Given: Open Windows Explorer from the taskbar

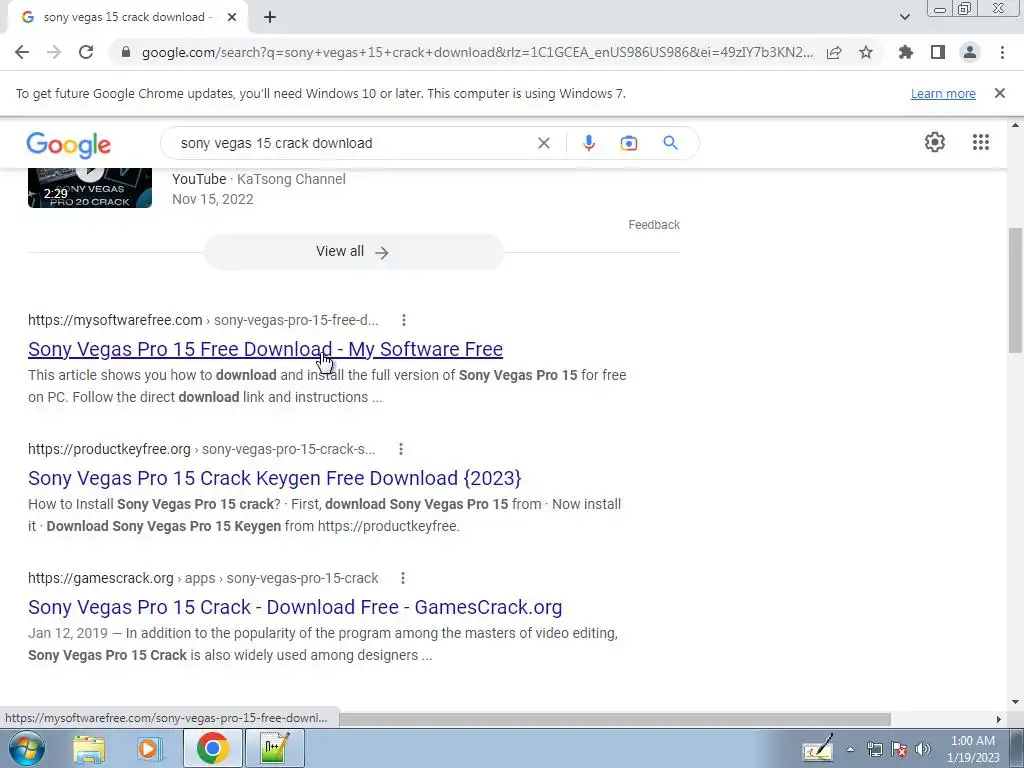Looking at the screenshot, I should click(89, 748).
